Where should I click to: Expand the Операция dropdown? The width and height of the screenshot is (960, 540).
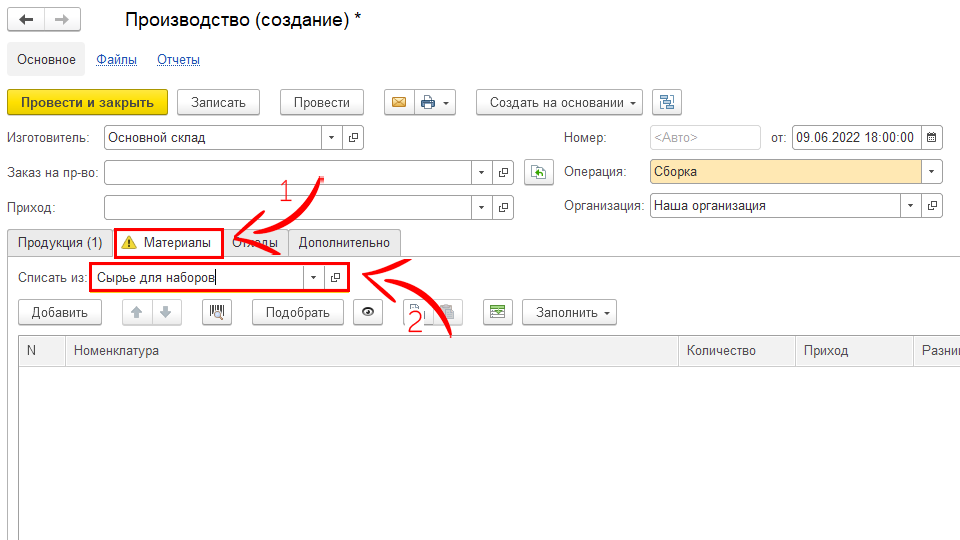pyautogui.click(x=932, y=172)
